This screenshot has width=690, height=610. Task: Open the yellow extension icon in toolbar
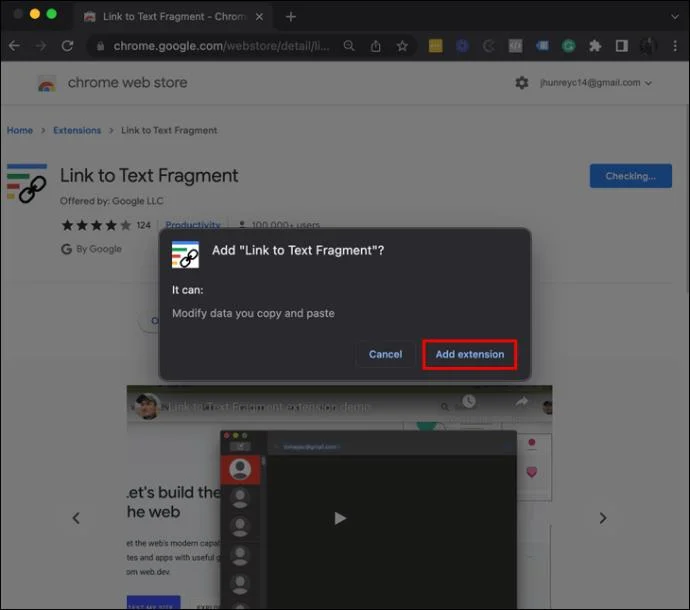[435, 46]
